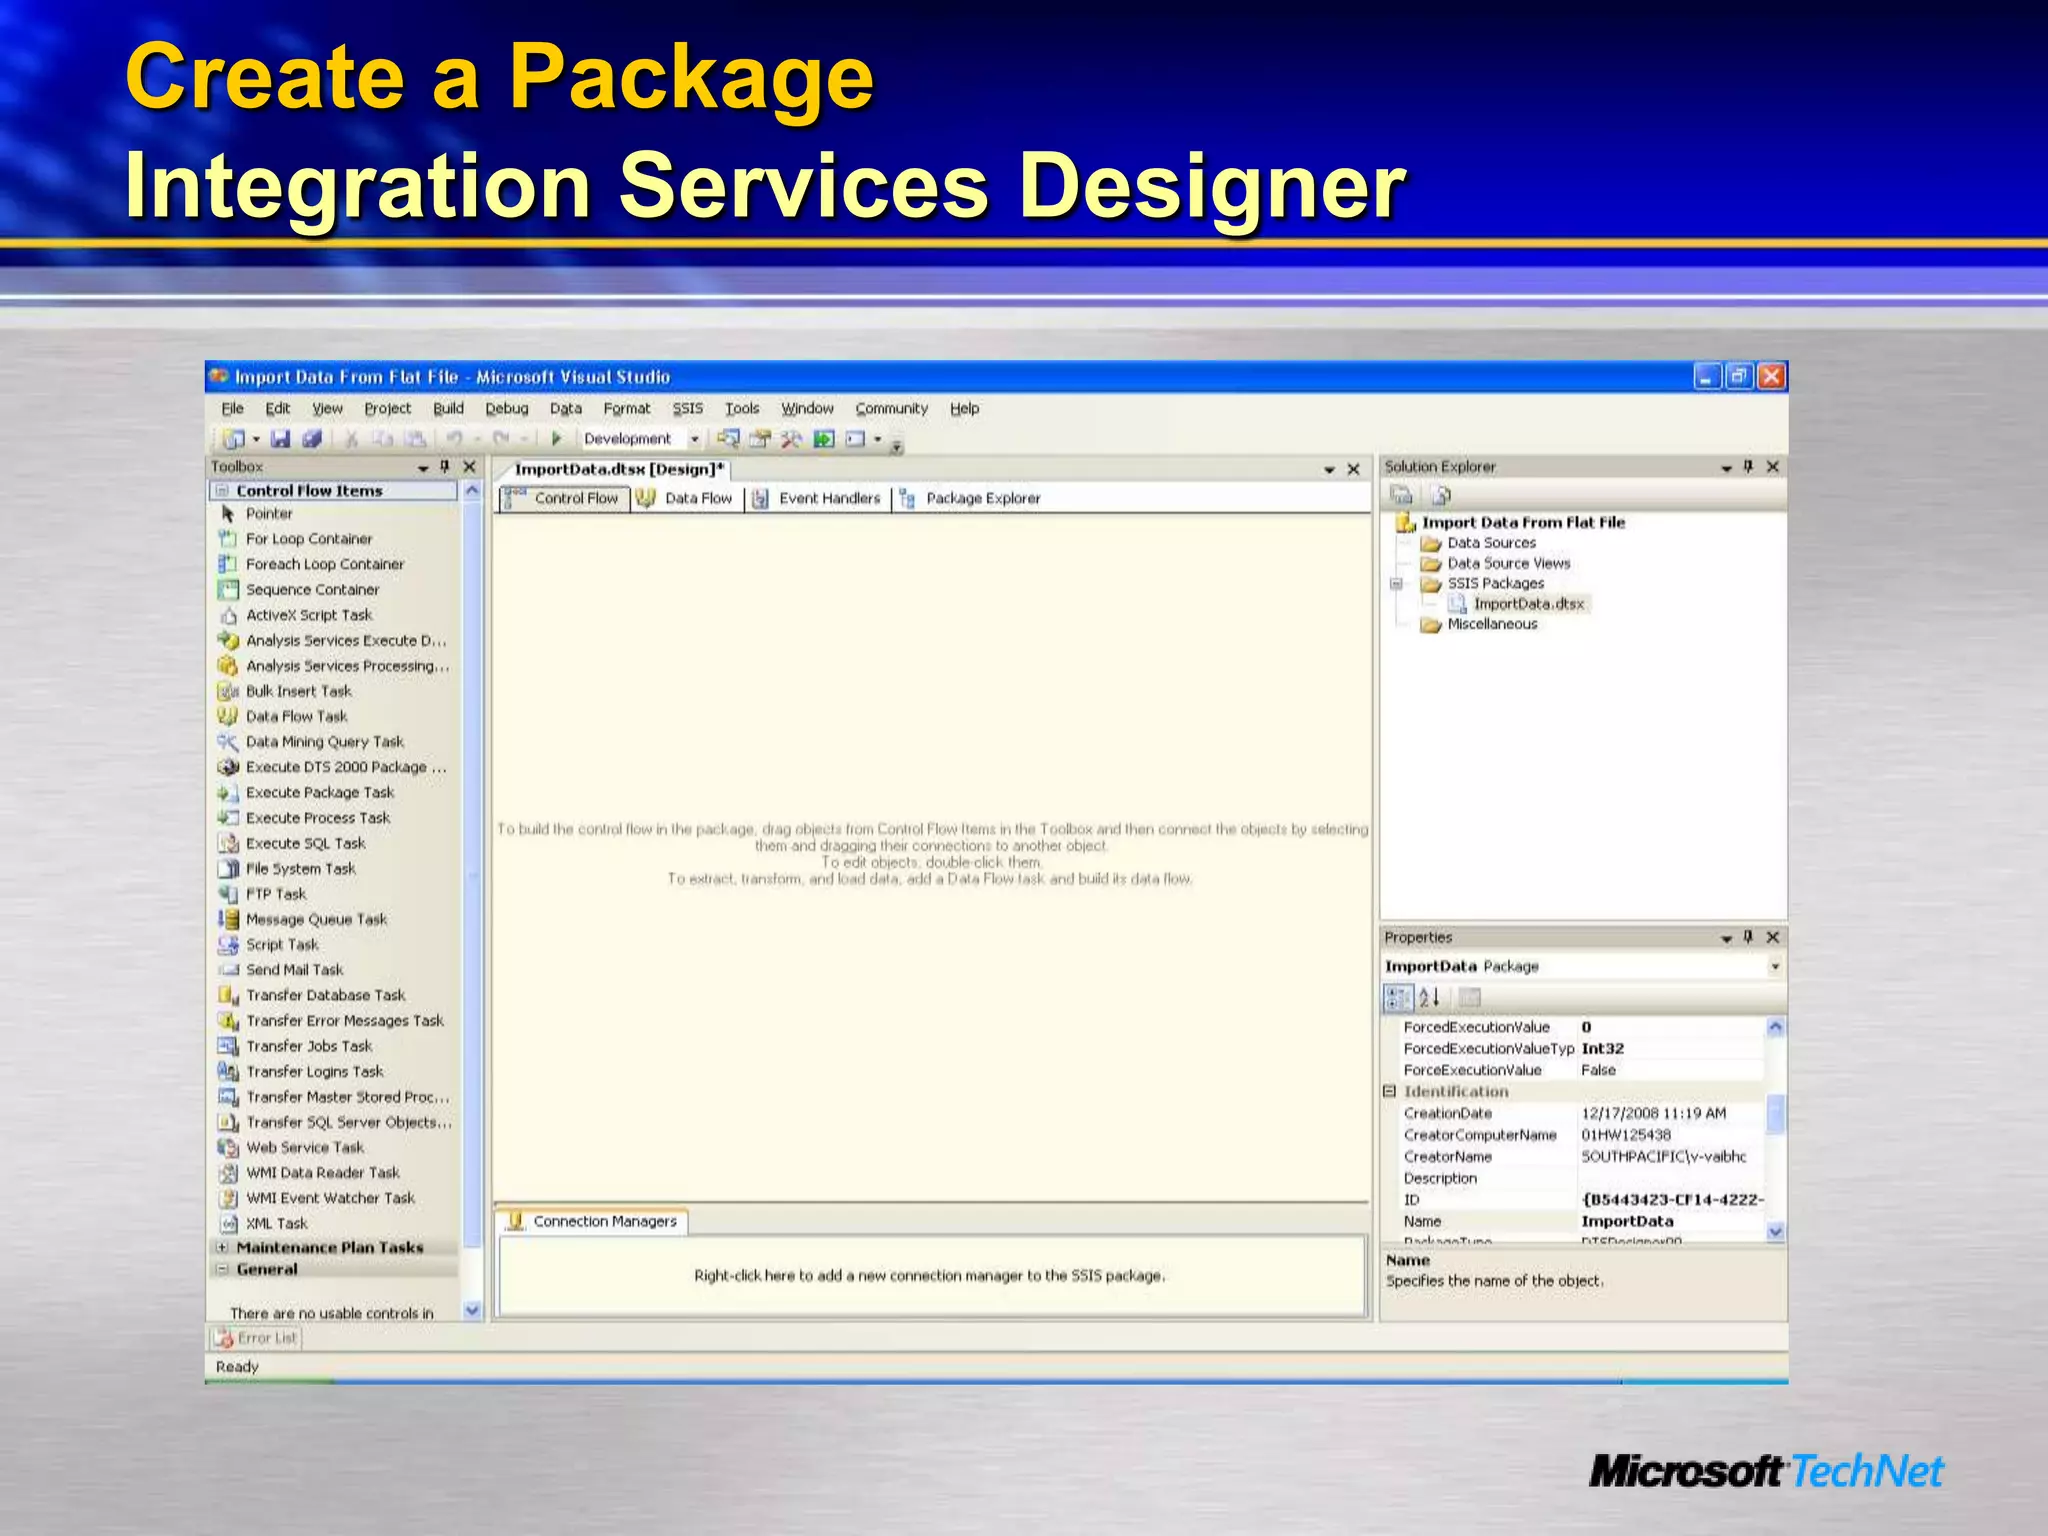Click the Solution Explorer toolbar icon
This screenshot has width=2048, height=1536.
[x=728, y=439]
